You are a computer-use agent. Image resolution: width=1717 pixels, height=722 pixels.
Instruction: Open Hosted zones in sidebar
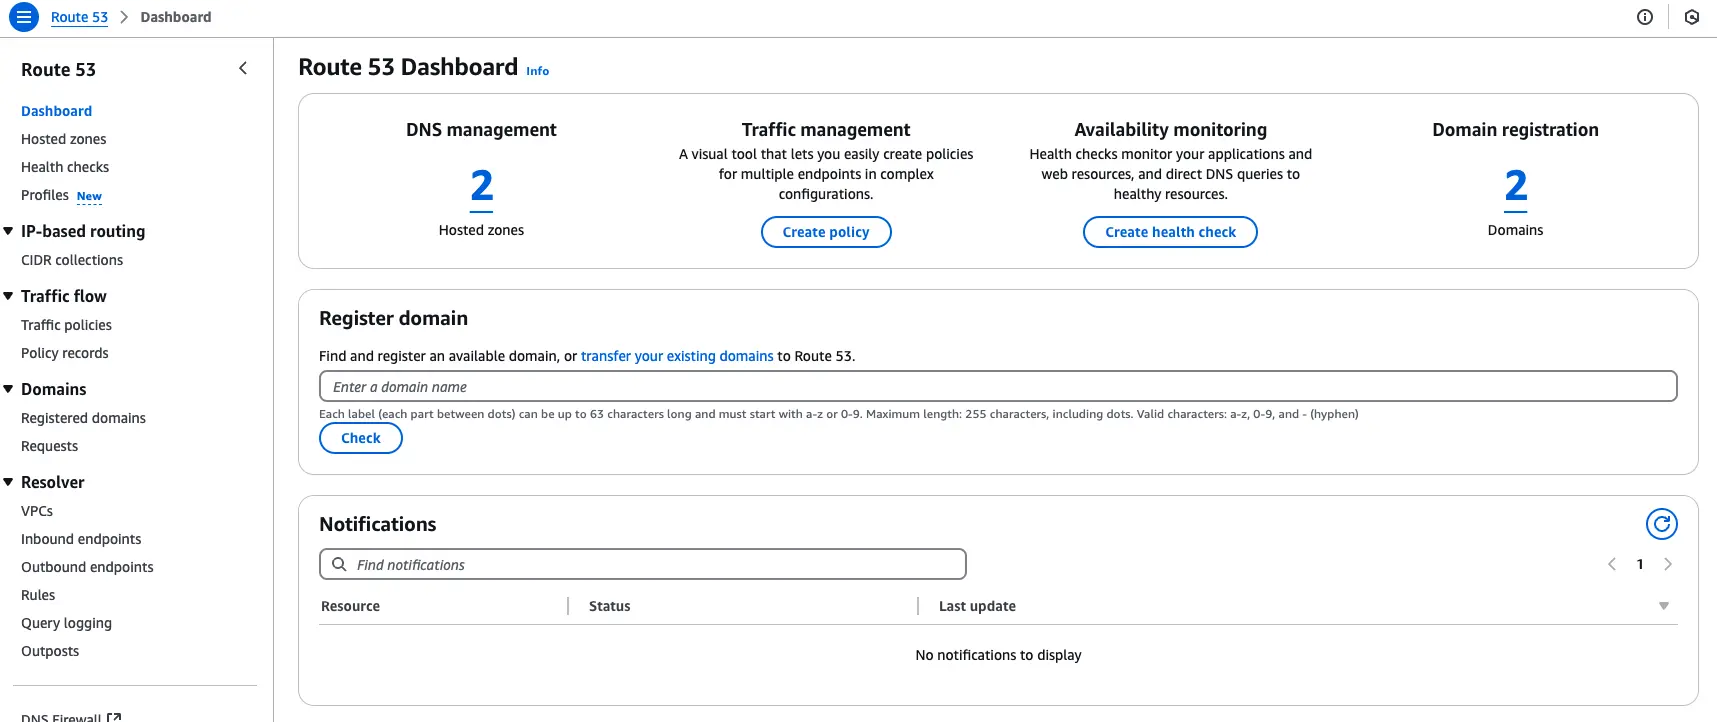point(64,139)
